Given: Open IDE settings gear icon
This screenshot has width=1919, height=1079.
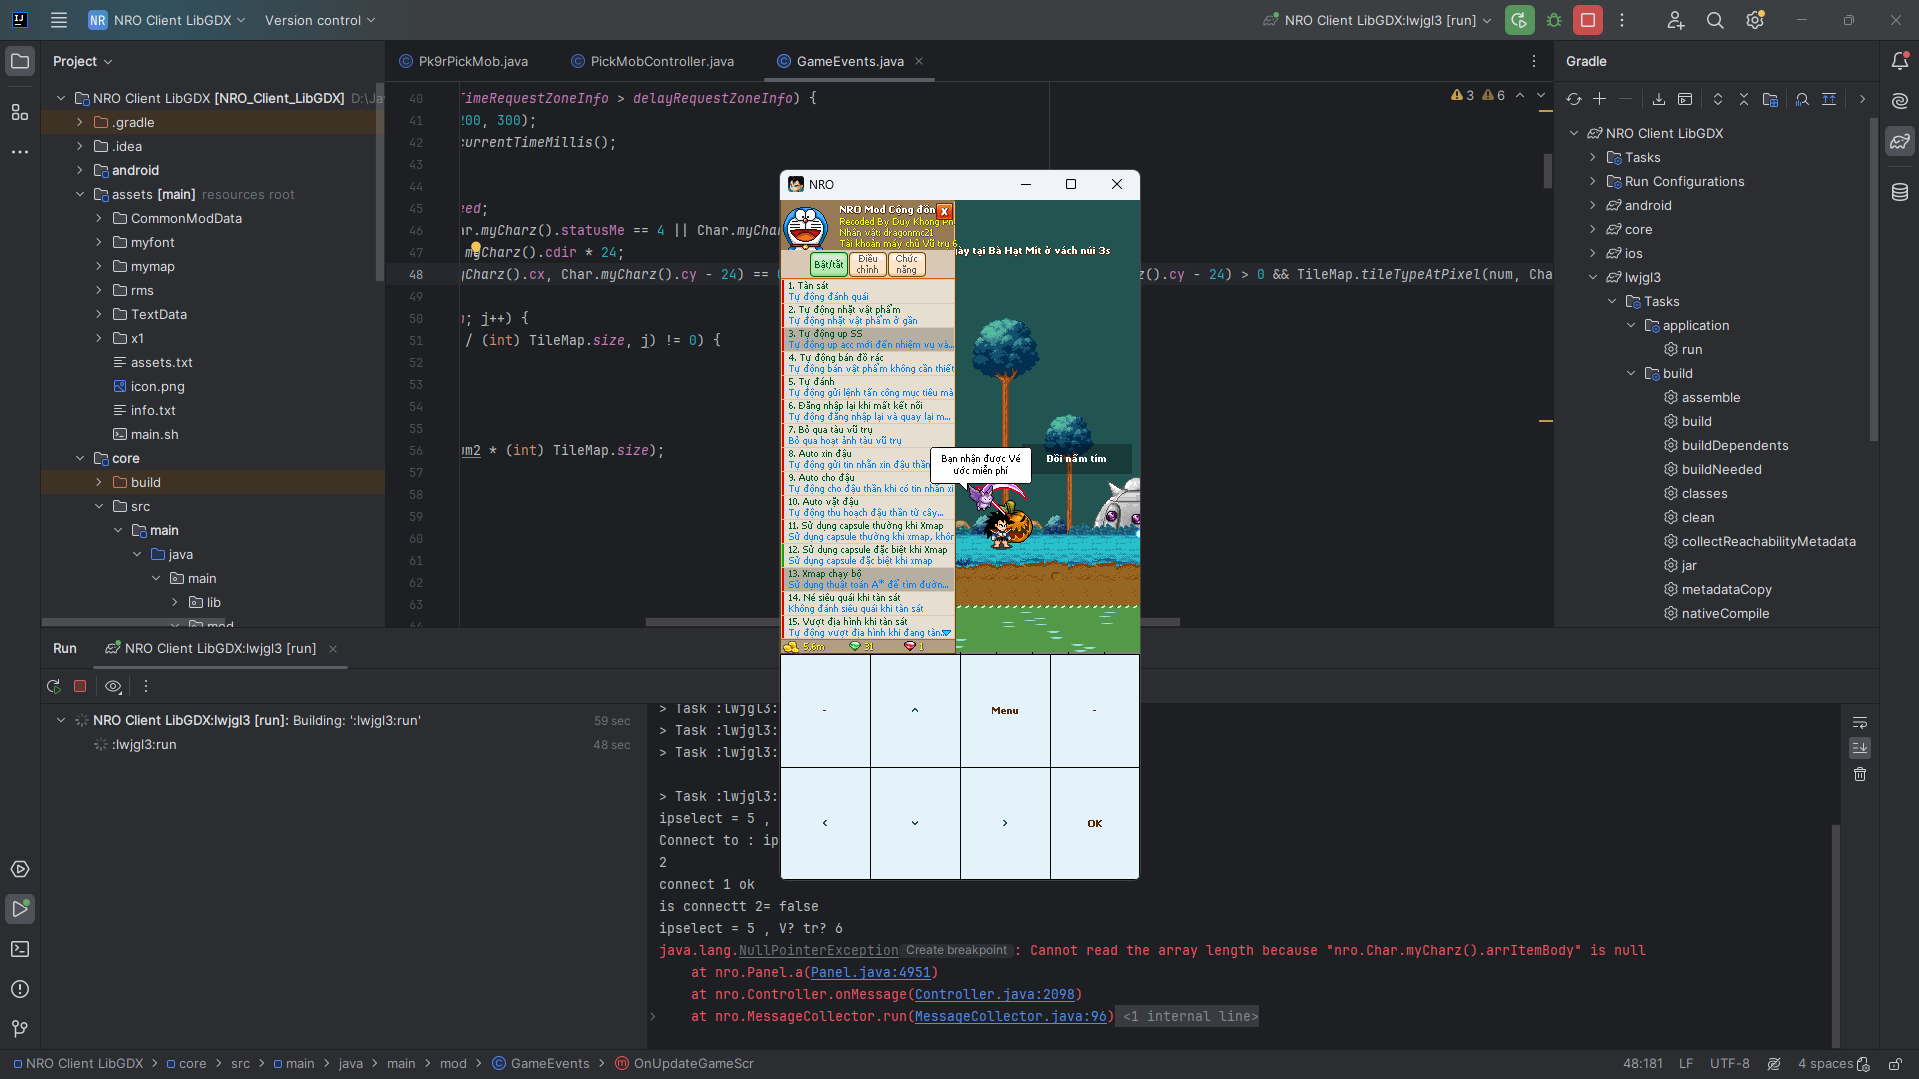Looking at the screenshot, I should [x=1755, y=20].
